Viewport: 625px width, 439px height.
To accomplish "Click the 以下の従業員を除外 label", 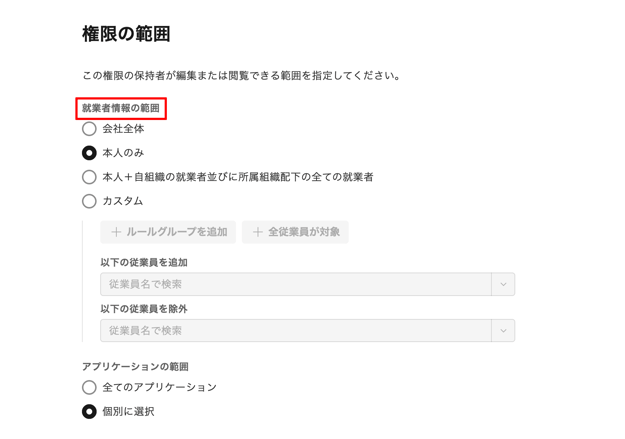I will 144,309.
